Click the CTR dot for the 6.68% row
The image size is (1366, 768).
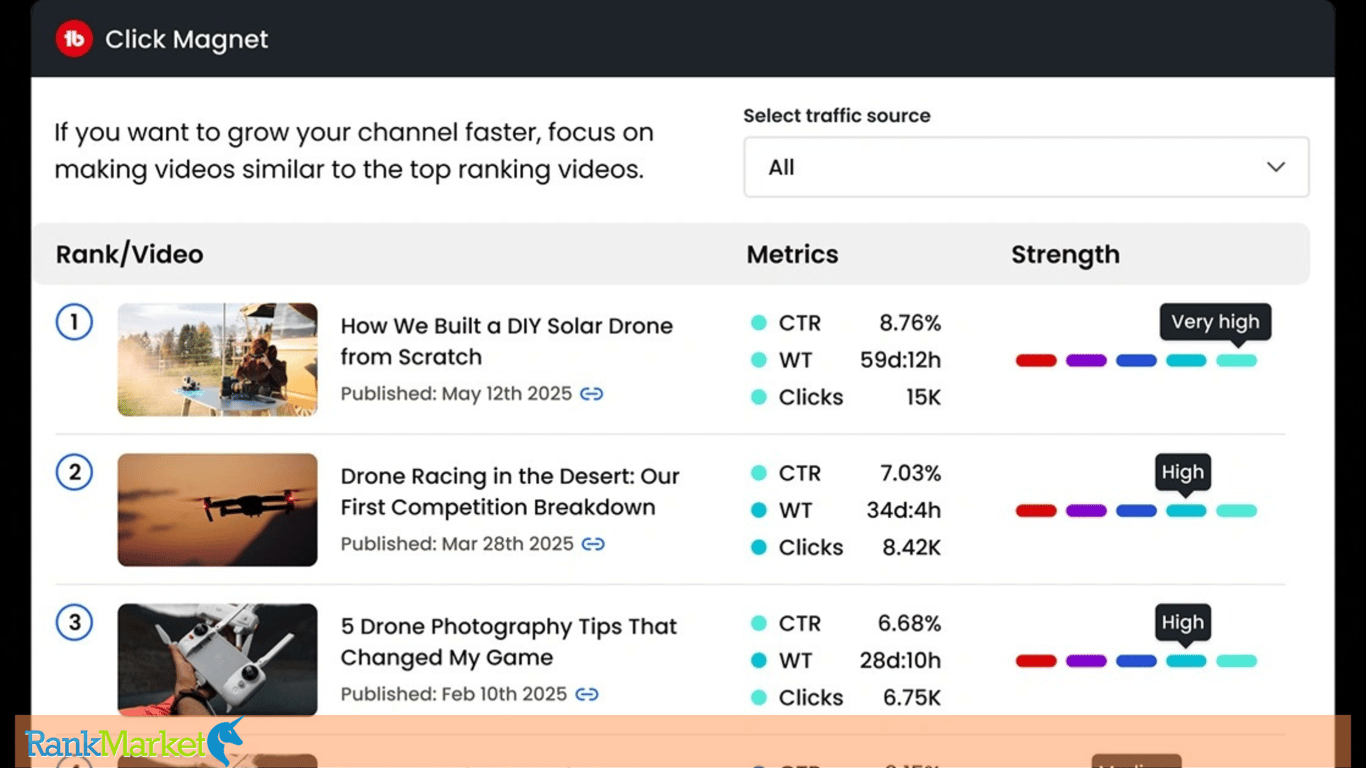[759, 623]
